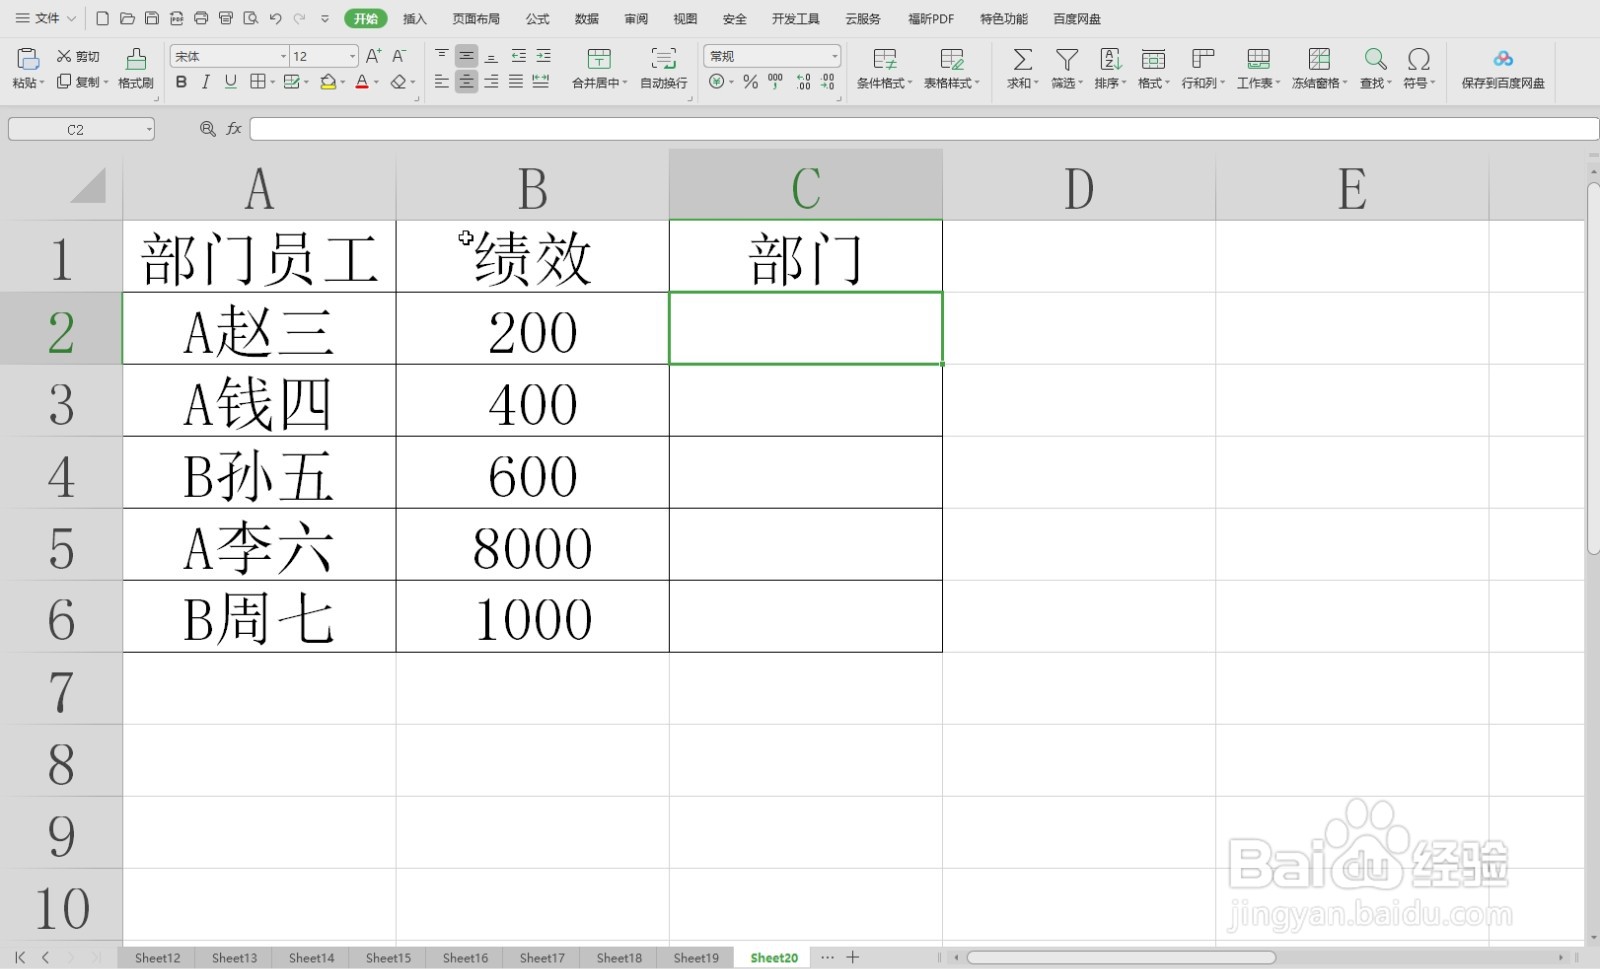Image resolution: width=1600 pixels, height=969 pixels.
Task: Expand the Name Box dropdown arrow
Action: pyautogui.click(x=149, y=129)
